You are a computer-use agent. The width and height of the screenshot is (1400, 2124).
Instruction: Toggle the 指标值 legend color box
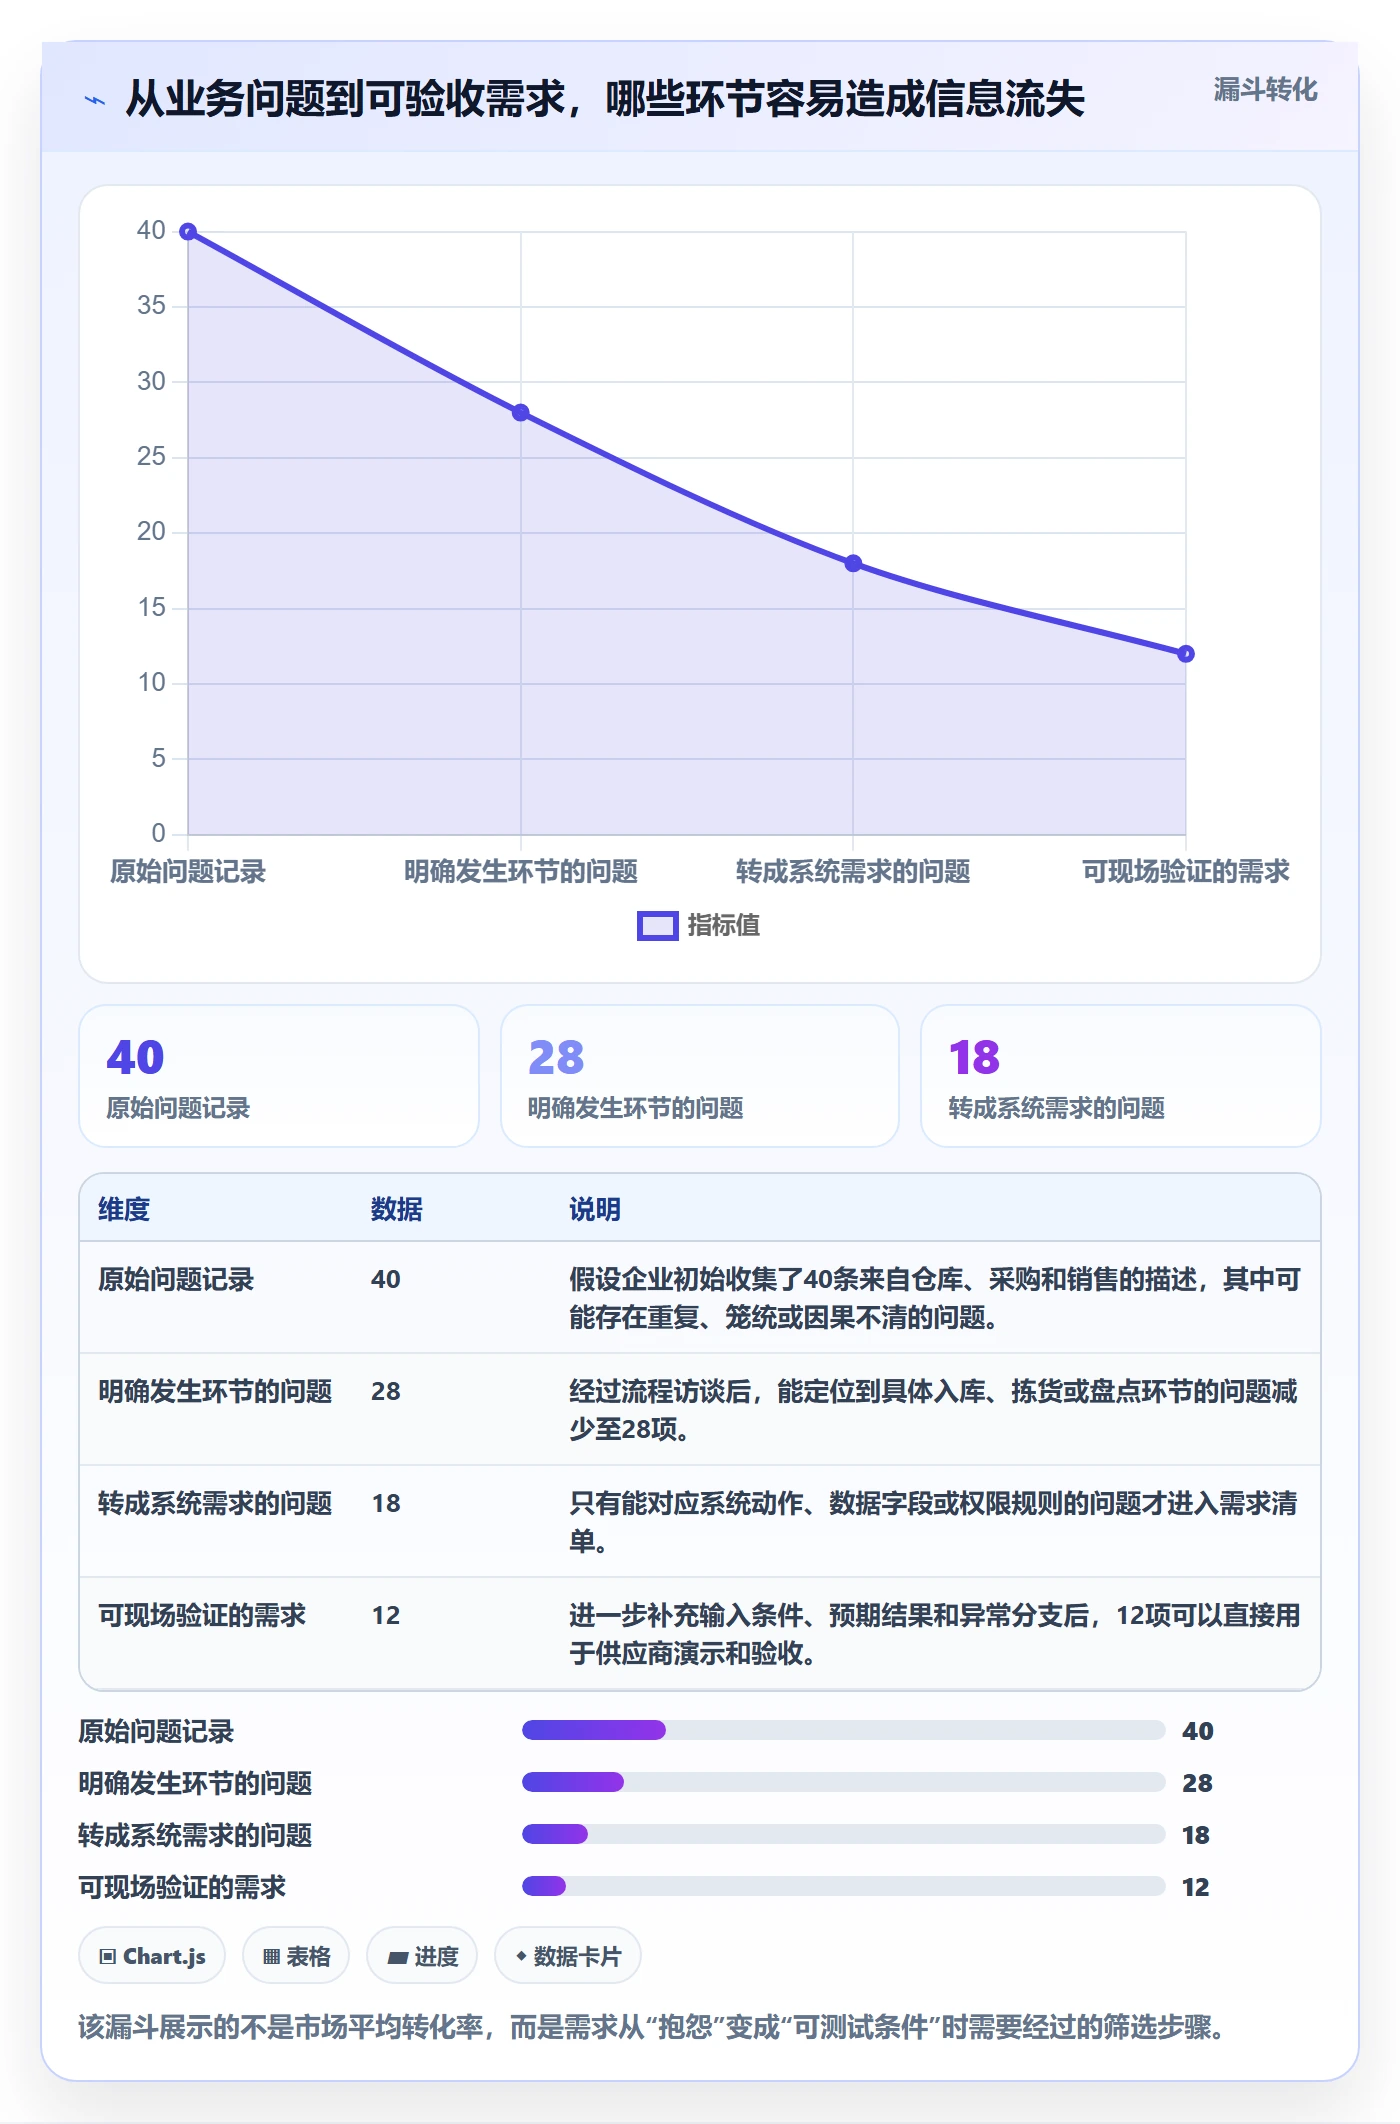(x=658, y=926)
